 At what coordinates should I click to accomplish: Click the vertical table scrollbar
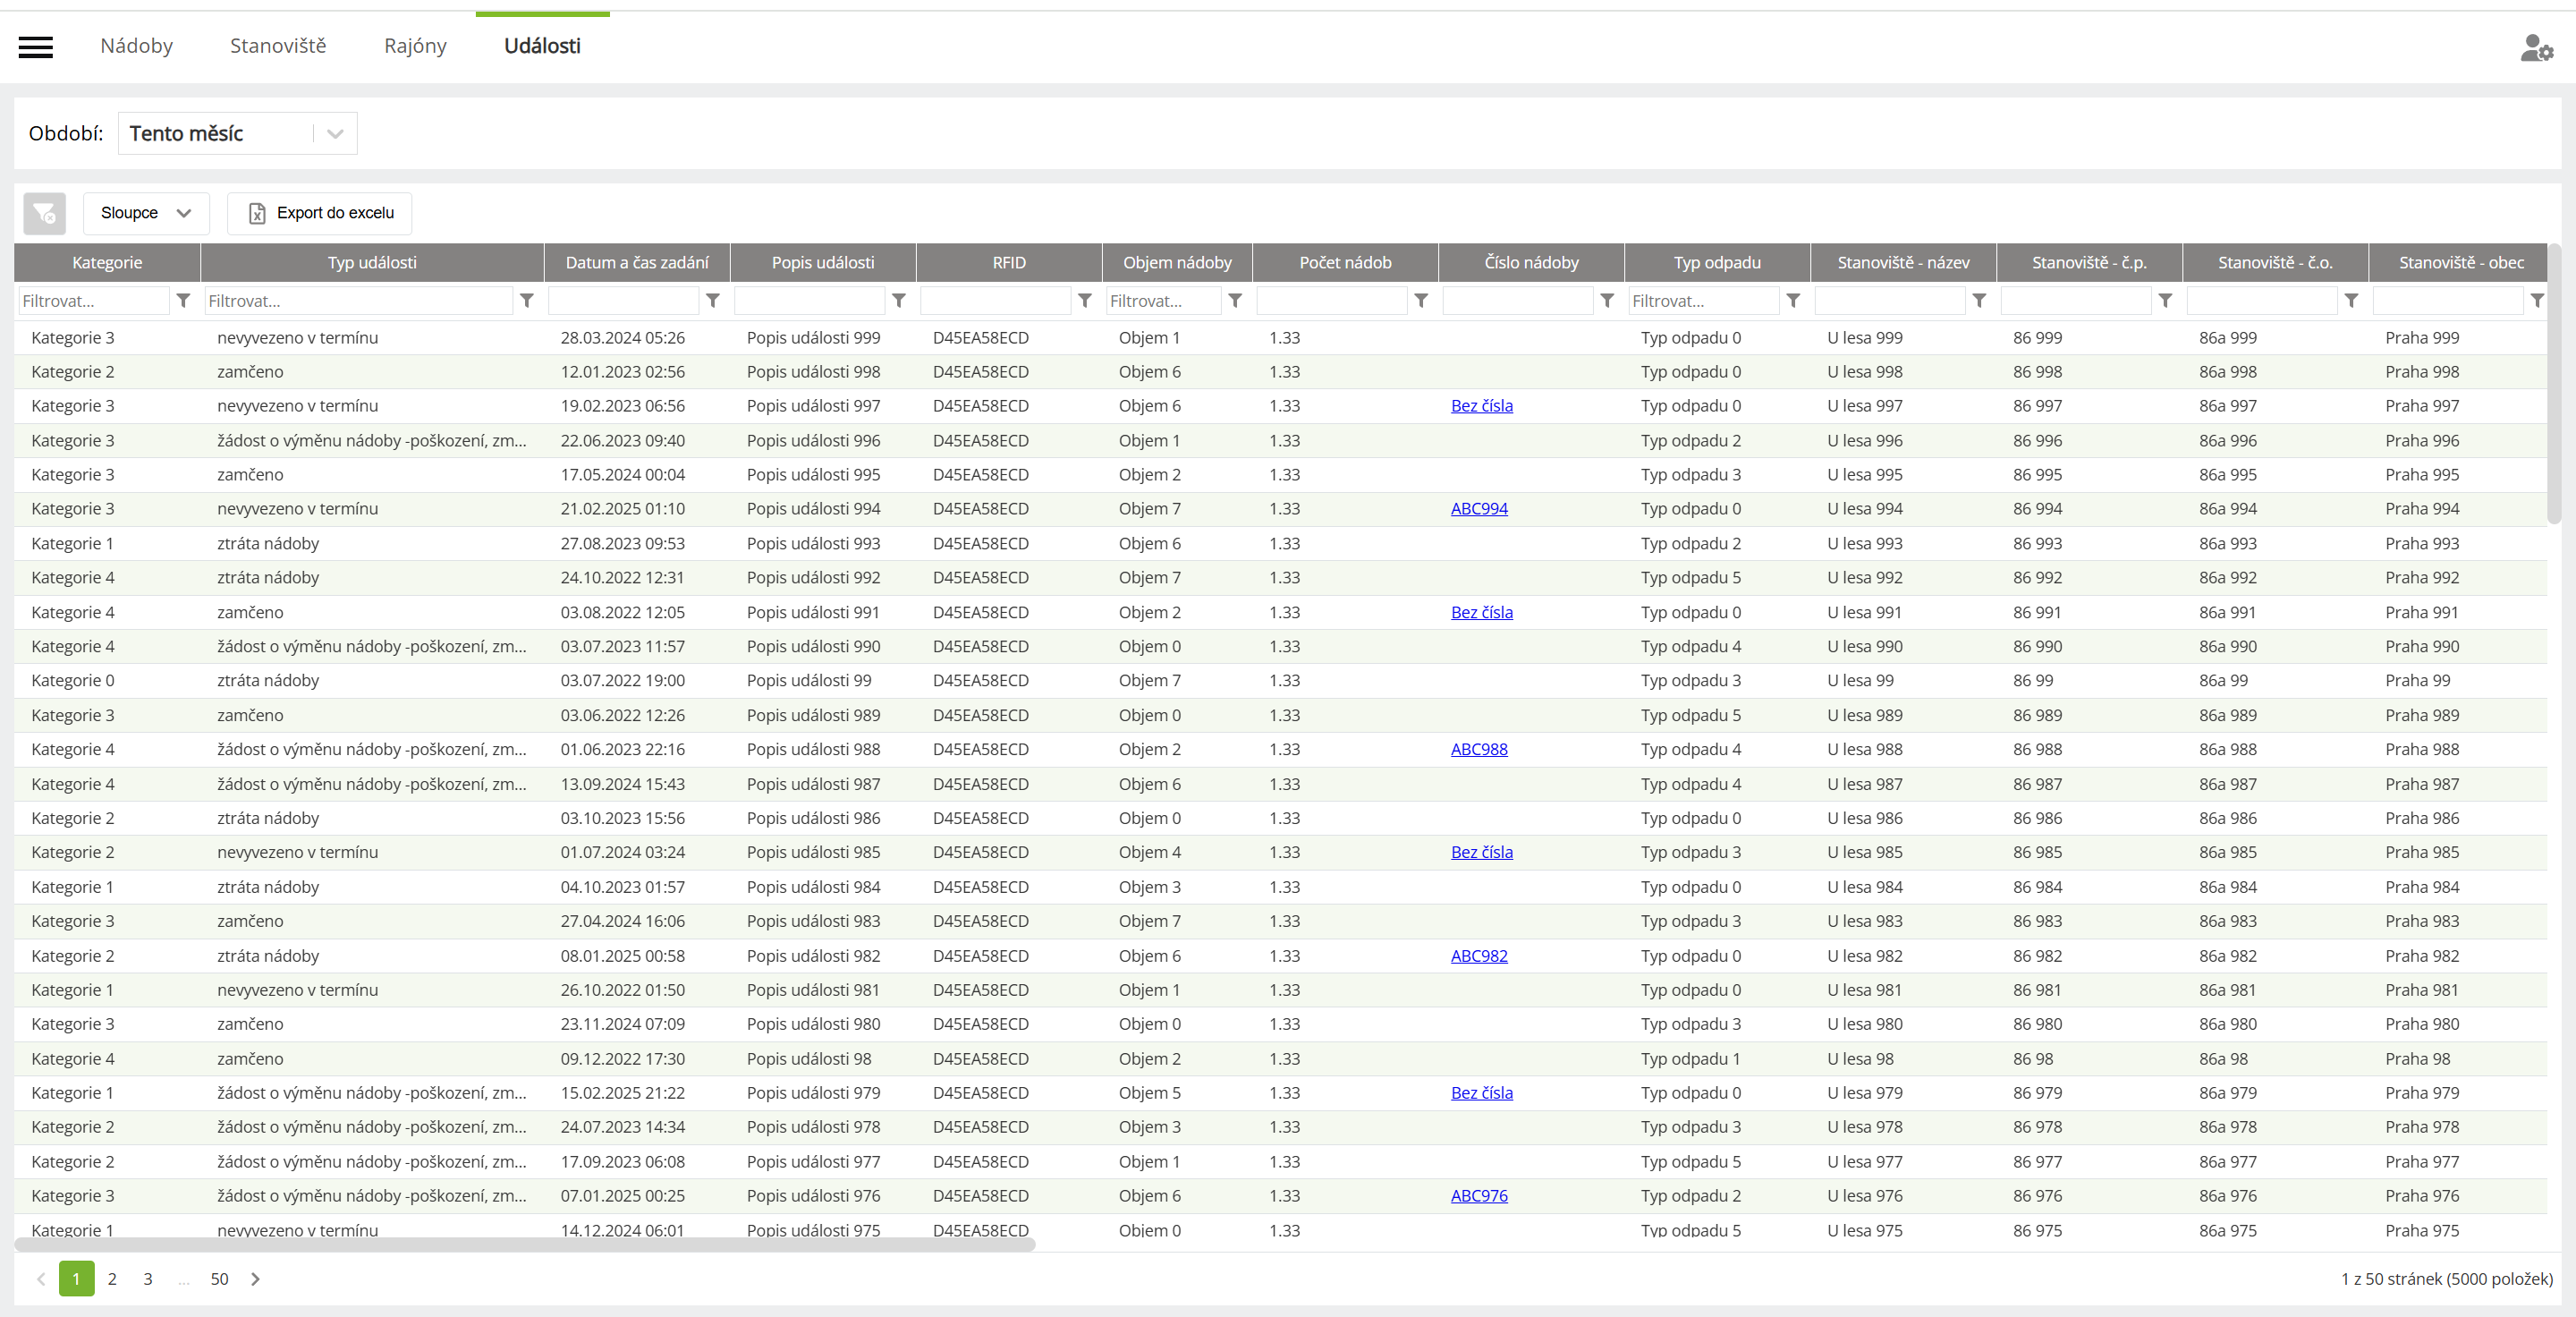tap(2555, 384)
